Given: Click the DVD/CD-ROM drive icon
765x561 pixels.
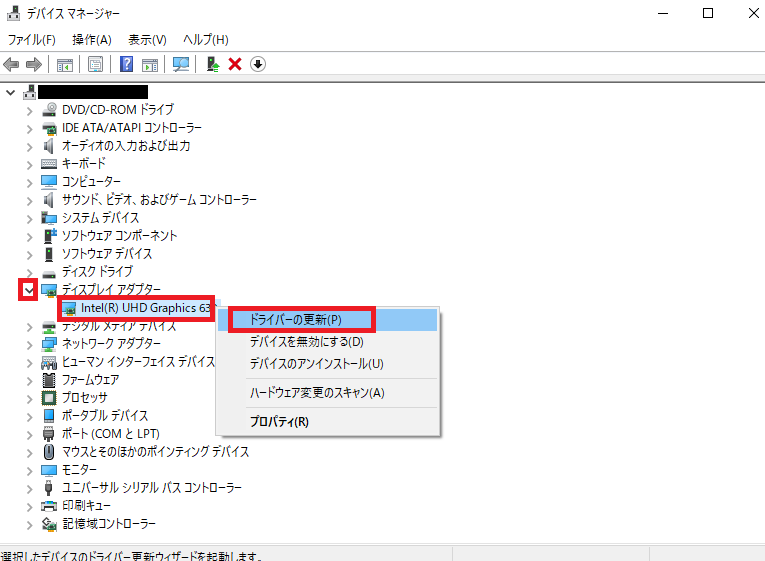Looking at the screenshot, I should tap(49, 110).
